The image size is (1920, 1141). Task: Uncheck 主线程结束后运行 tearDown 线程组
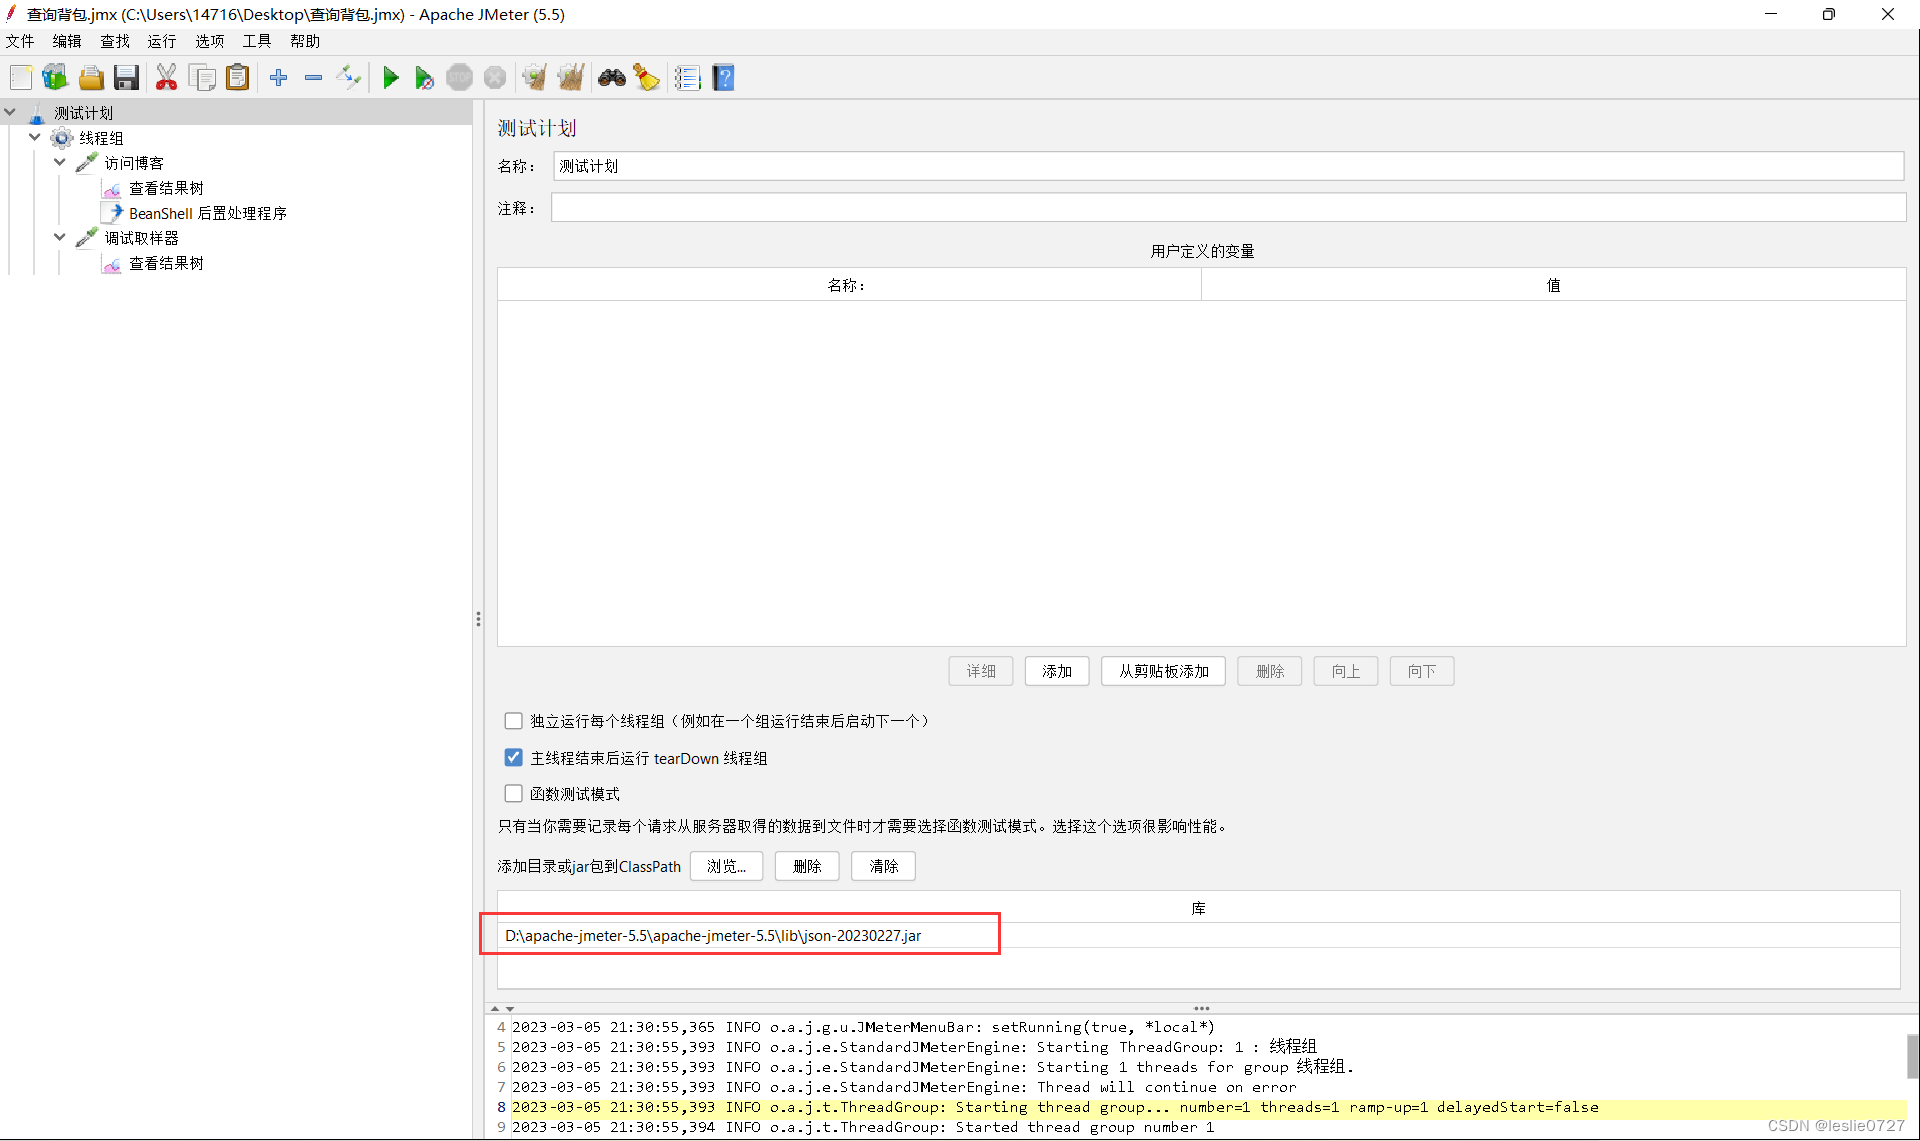point(513,757)
